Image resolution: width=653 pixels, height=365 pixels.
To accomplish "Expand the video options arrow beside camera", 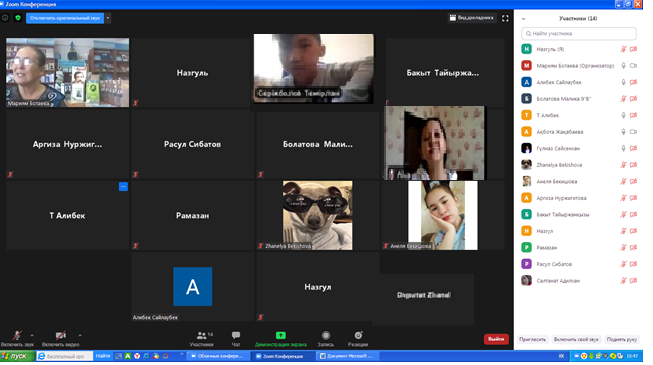I will pyautogui.click(x=80, y=335).
